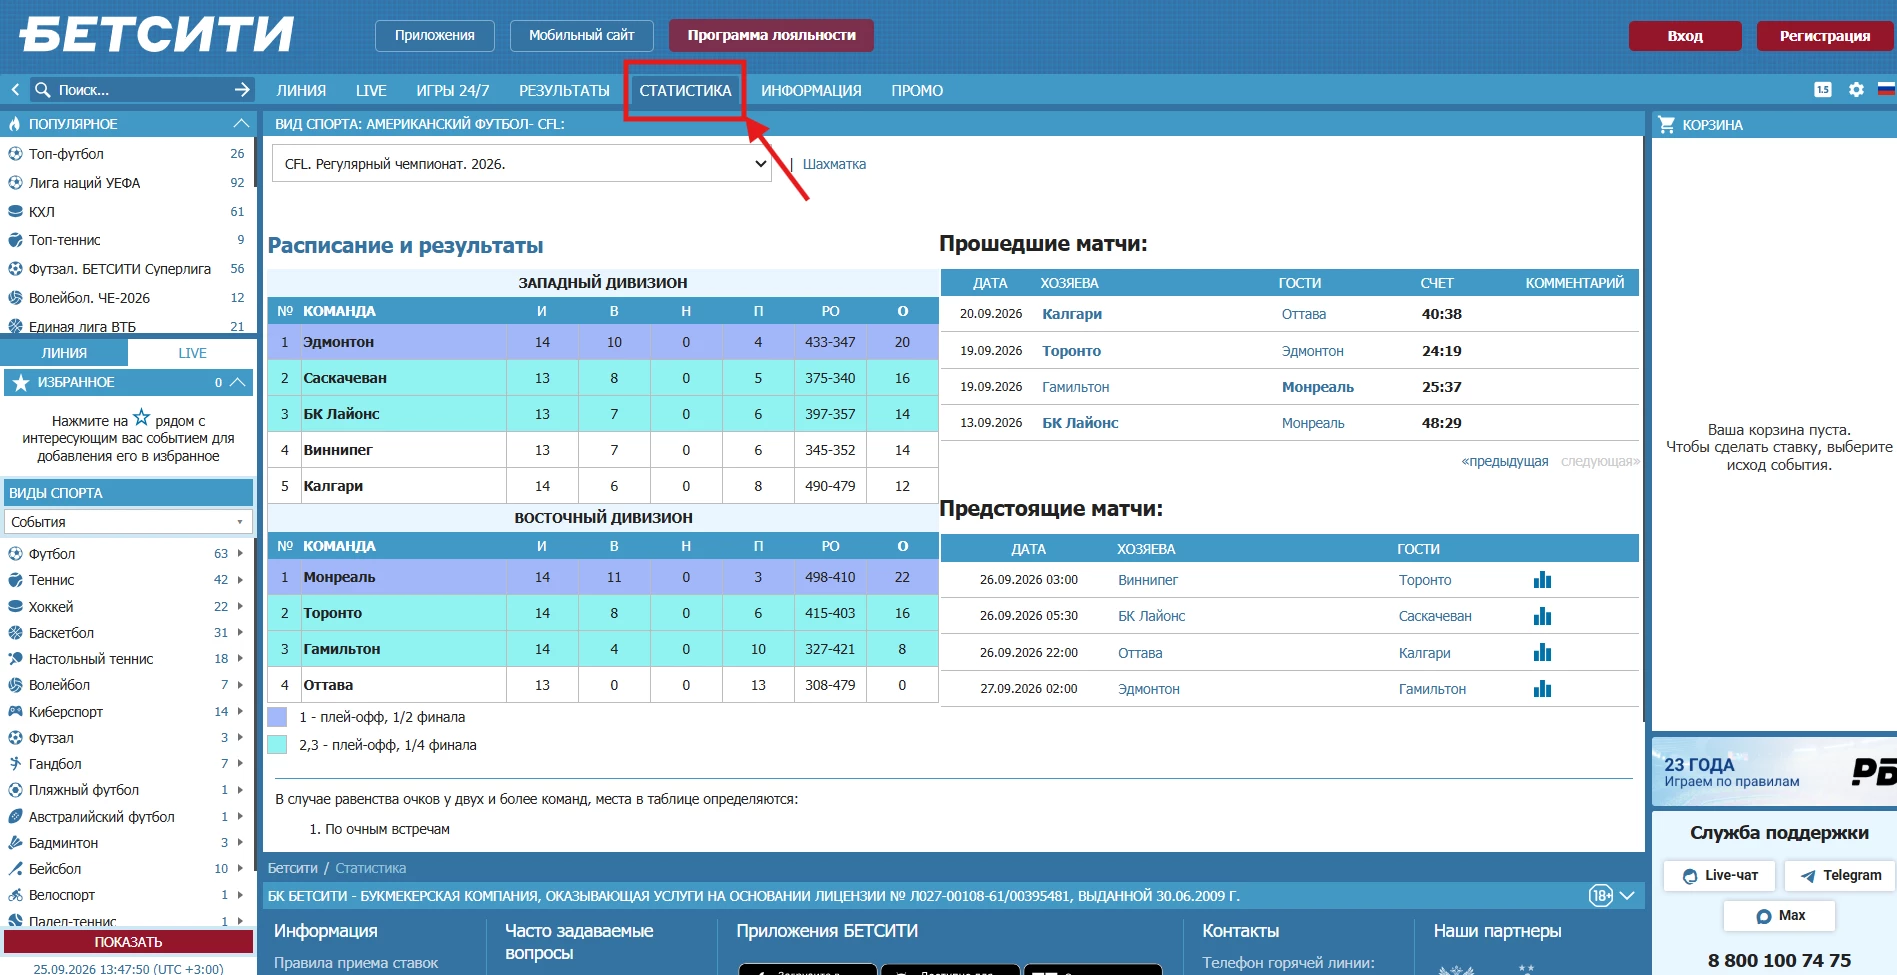
Task: Open ИГРЫ 24/7 in the top navigation
Action: pyautogui.click(x=453, y=90)
